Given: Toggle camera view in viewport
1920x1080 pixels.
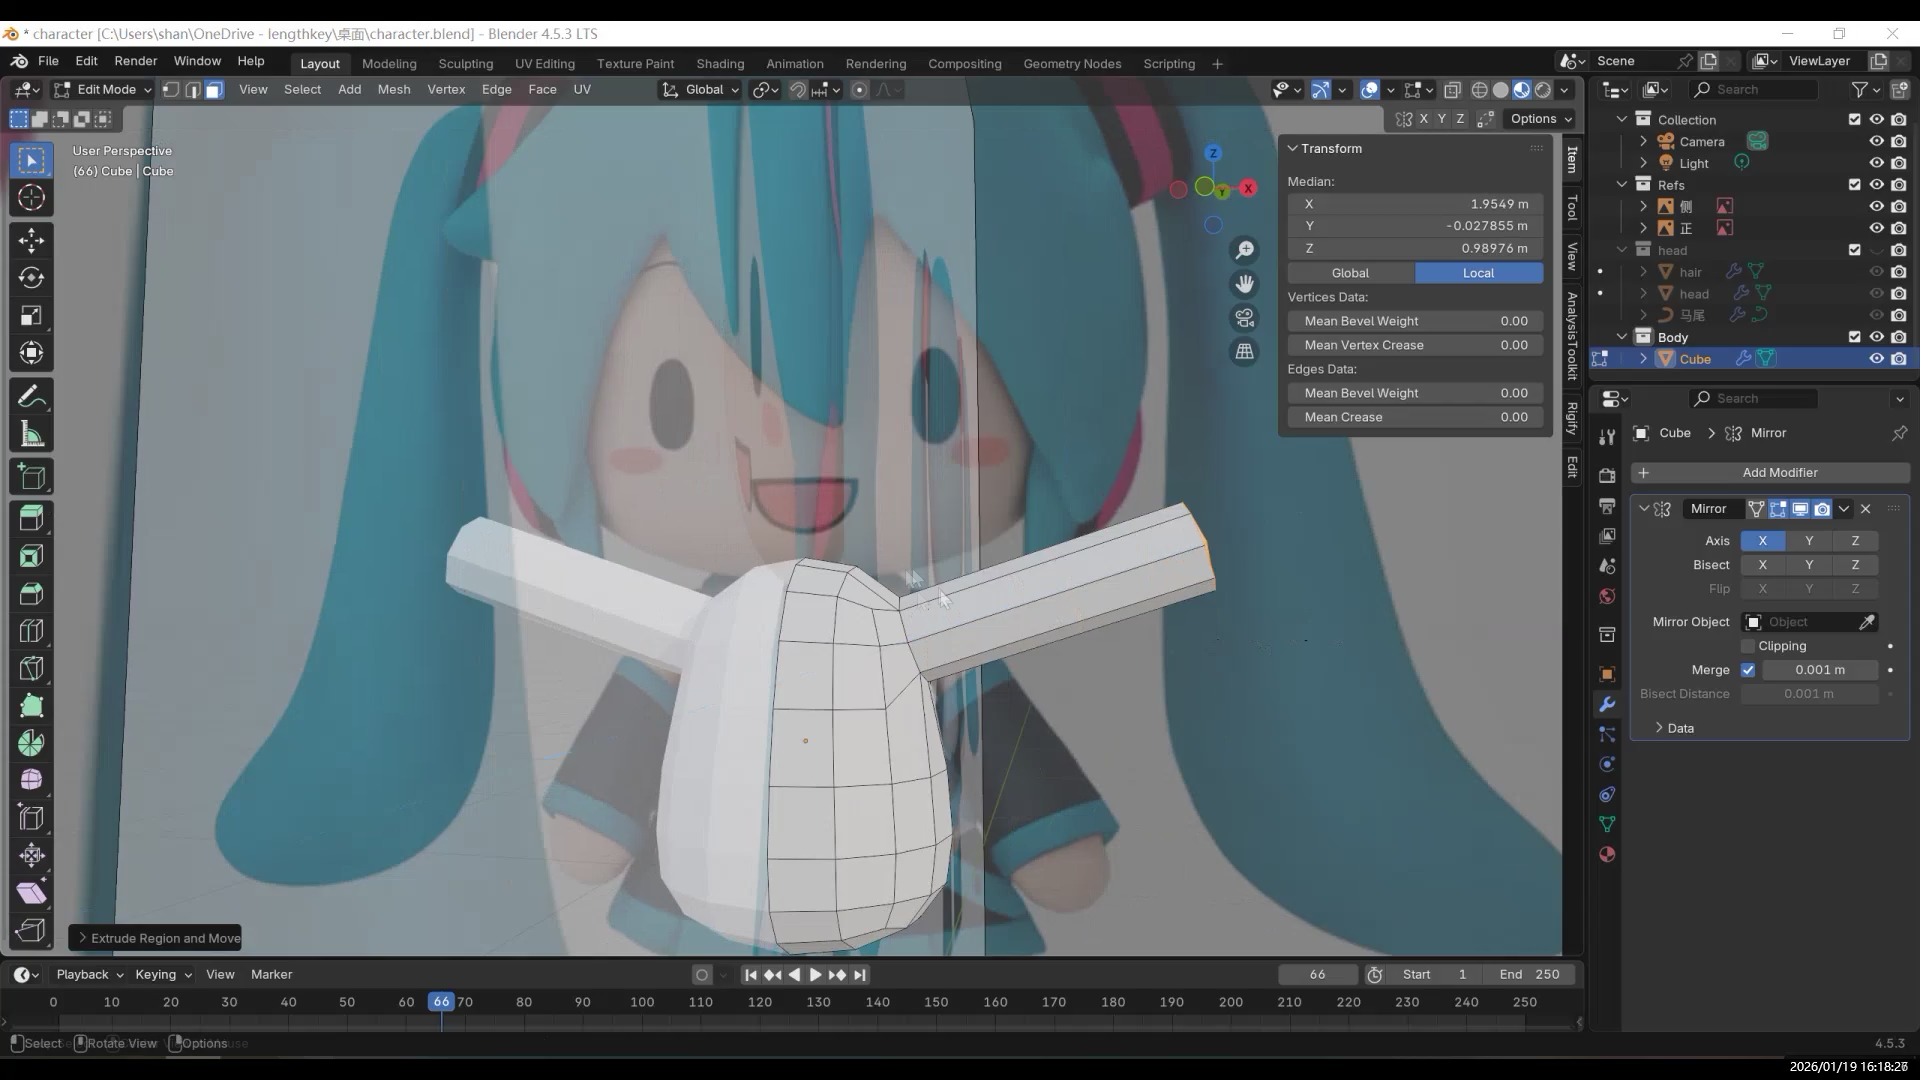Looking at the screenshot, I should tap(1244, 318).
